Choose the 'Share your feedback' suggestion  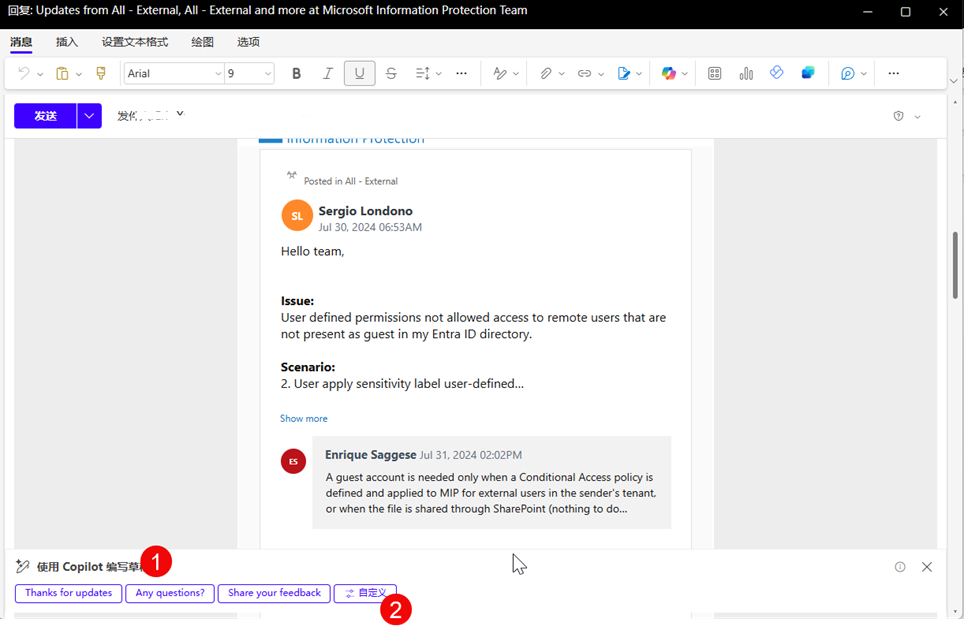[274, 593]
